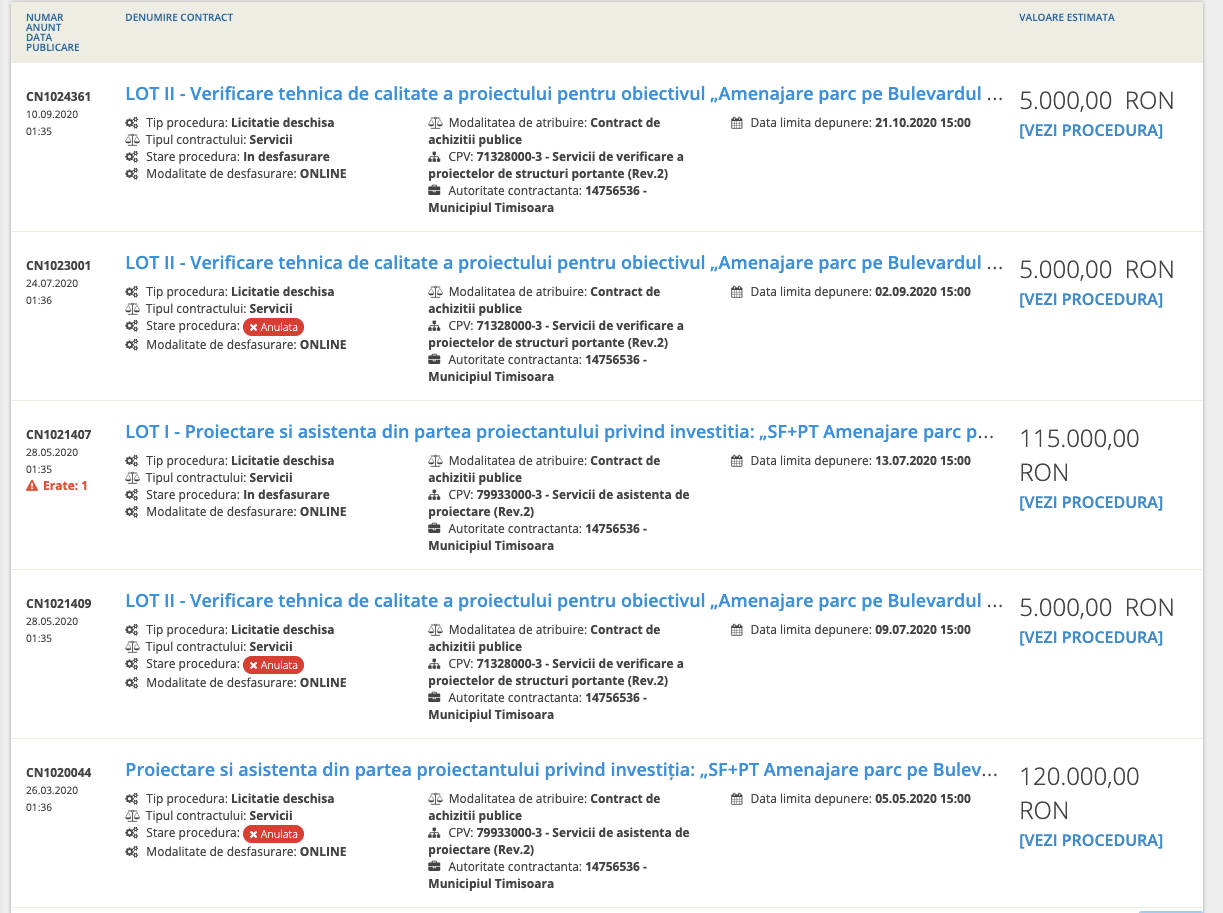Image resolution: width=1223 pixels, height=913 pixels.
Task: Click the red warning triangle near Erate: 1
Action: click(x=33, y=486)
